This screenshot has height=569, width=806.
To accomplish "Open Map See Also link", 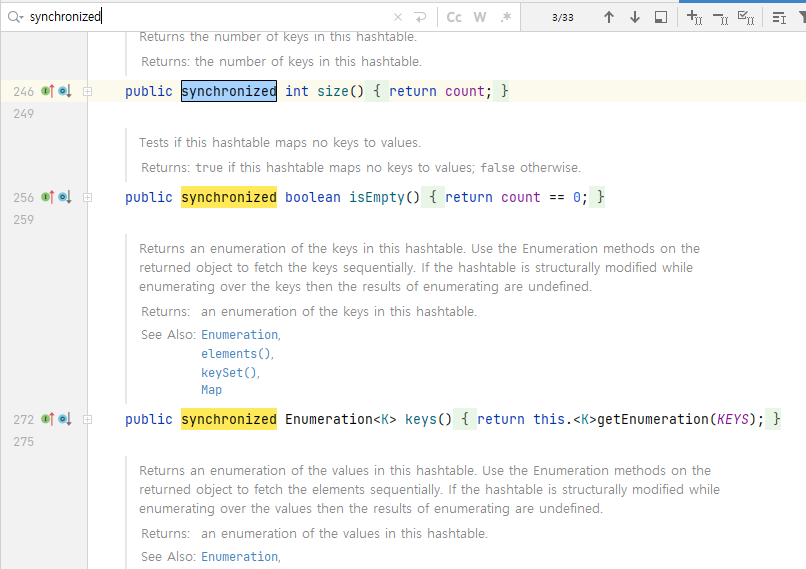I will click(211, 390).
